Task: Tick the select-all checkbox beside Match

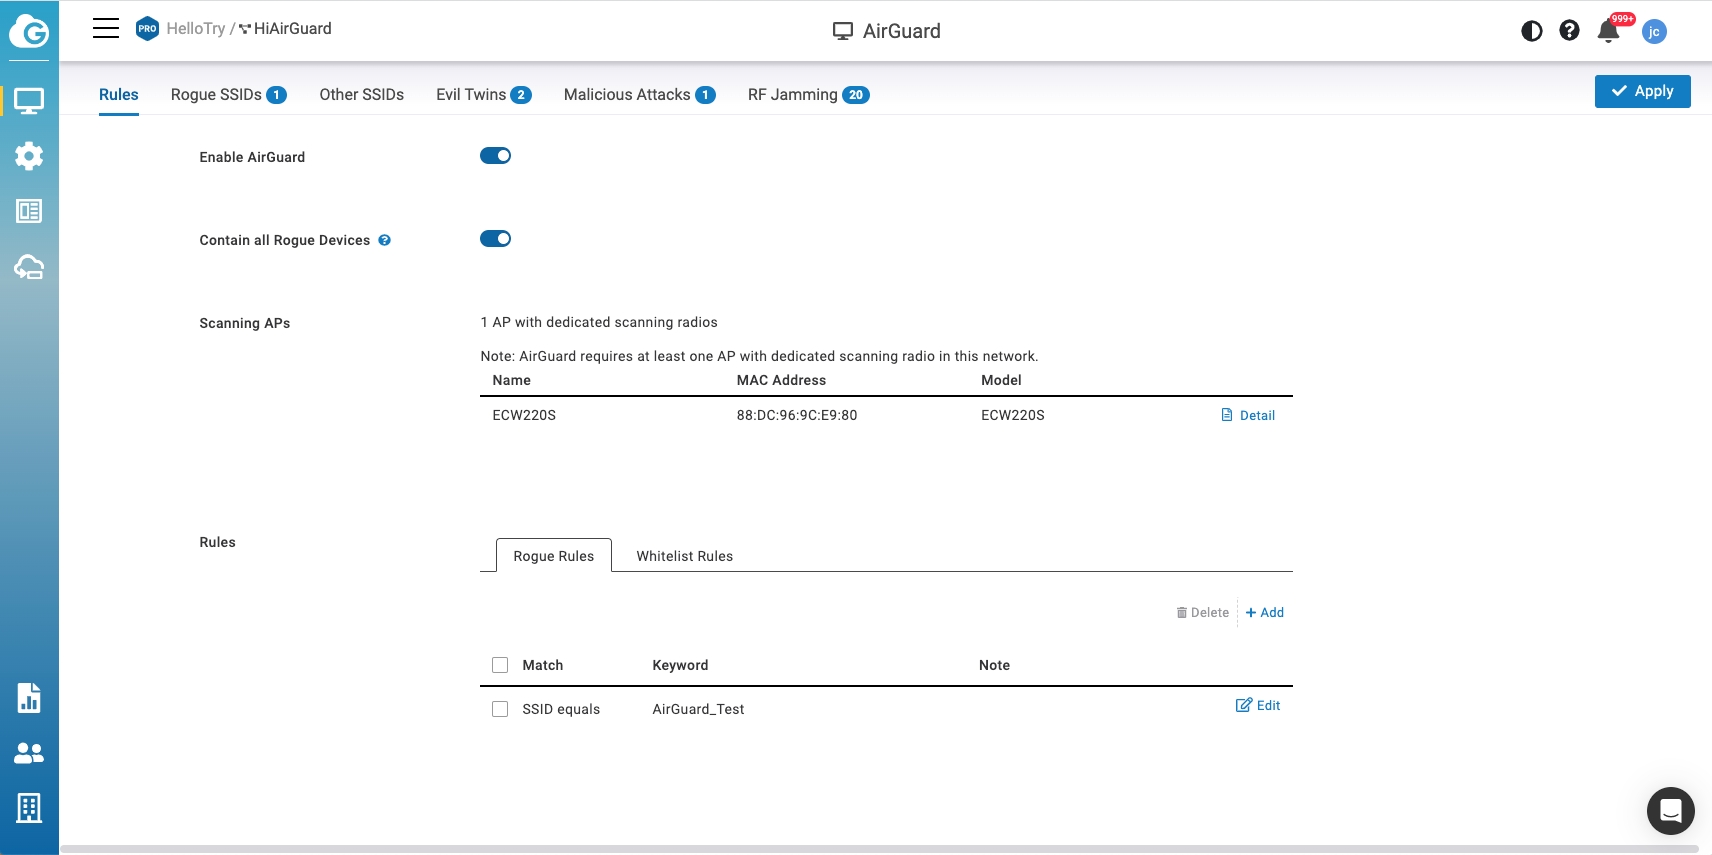Action: 500,665
